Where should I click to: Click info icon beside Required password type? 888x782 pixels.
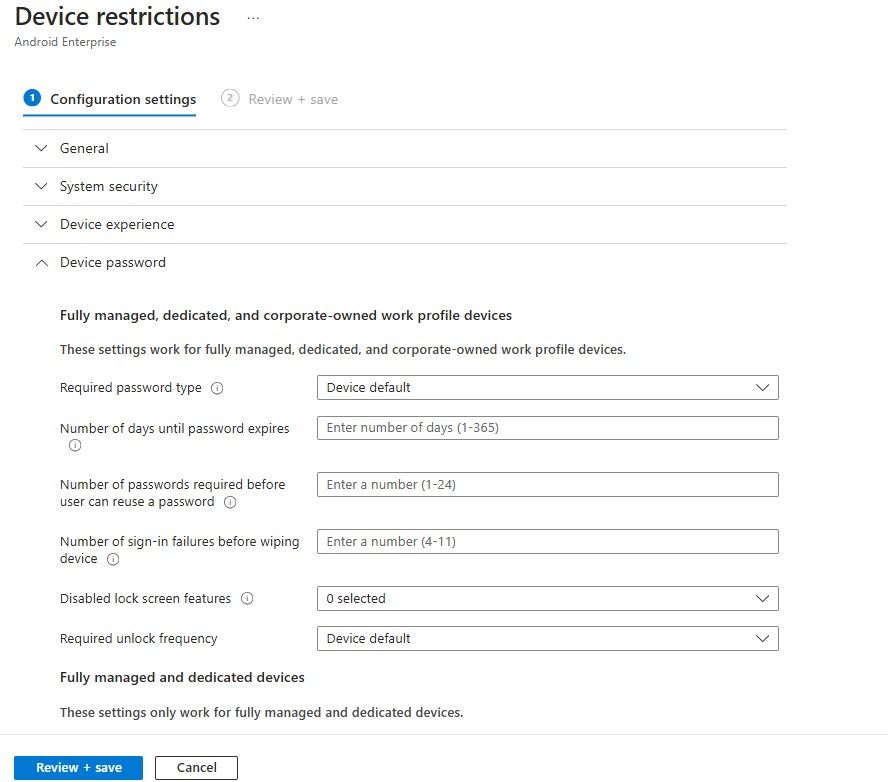[x=217, y=388]
